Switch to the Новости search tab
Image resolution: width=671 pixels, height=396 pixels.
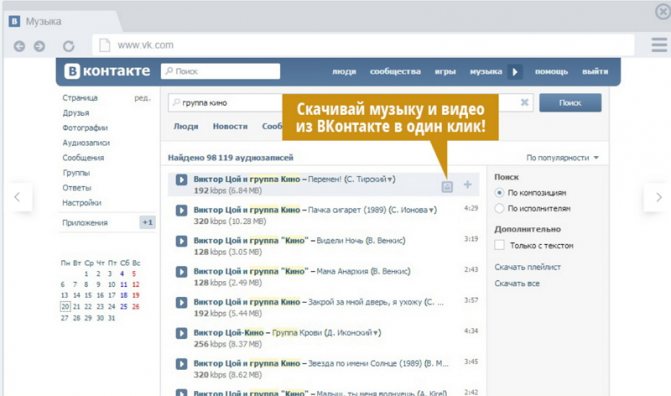(230, 126)
